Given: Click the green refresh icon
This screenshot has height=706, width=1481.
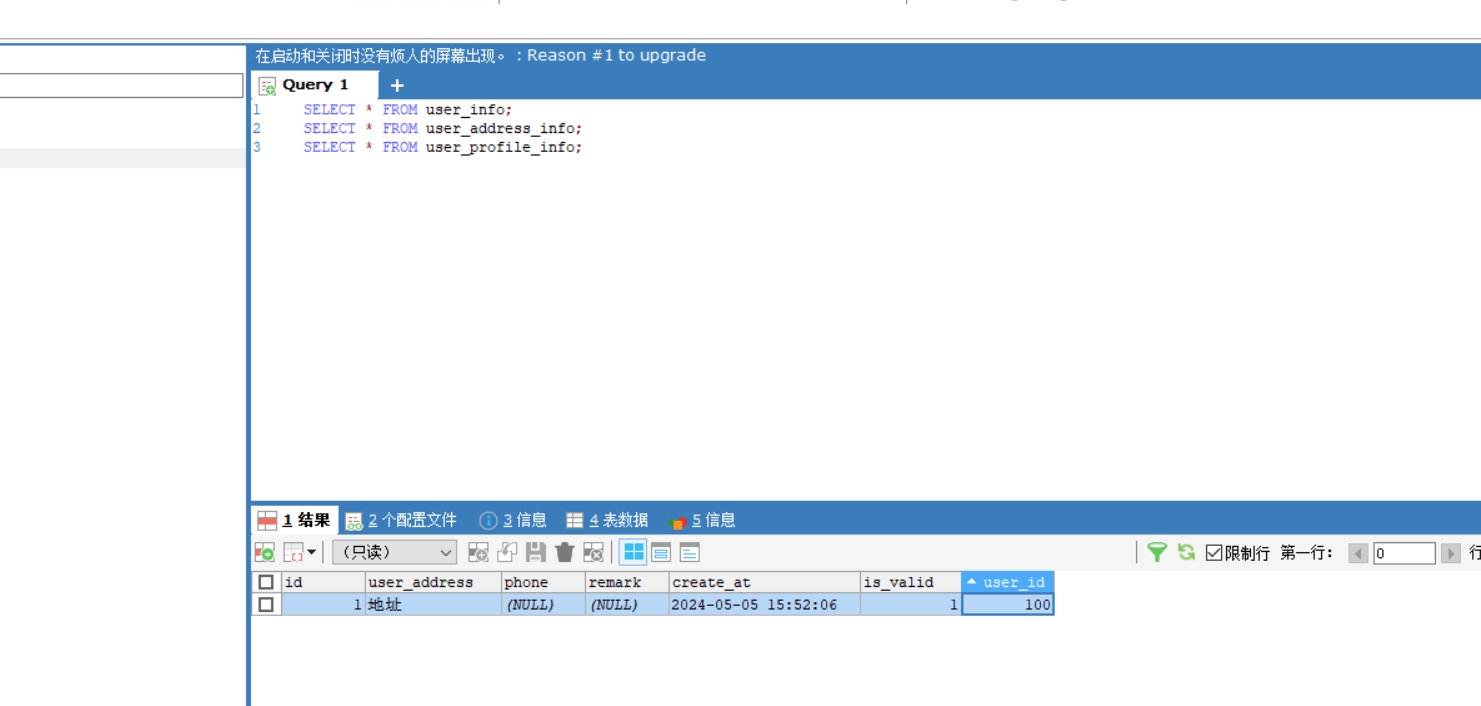Looking at the screenshot, I should [1186, 552].
